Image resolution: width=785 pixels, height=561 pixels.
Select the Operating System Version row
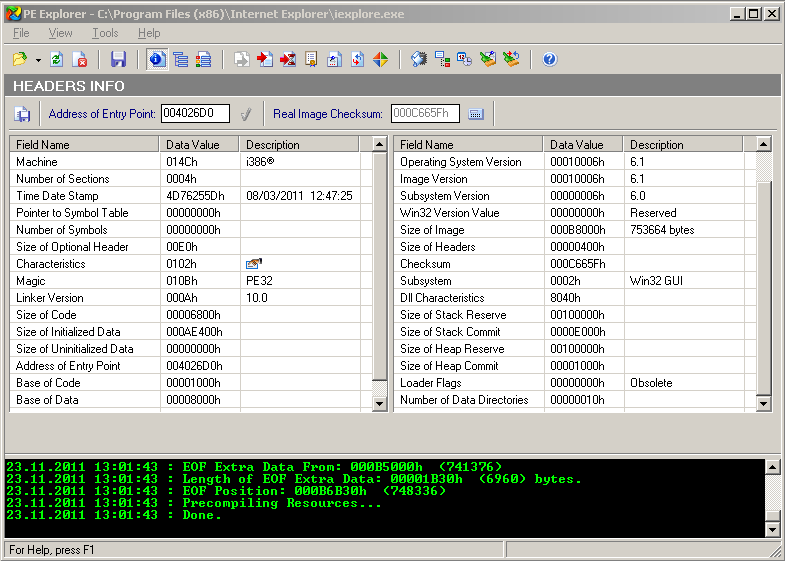tap(575, 162)
